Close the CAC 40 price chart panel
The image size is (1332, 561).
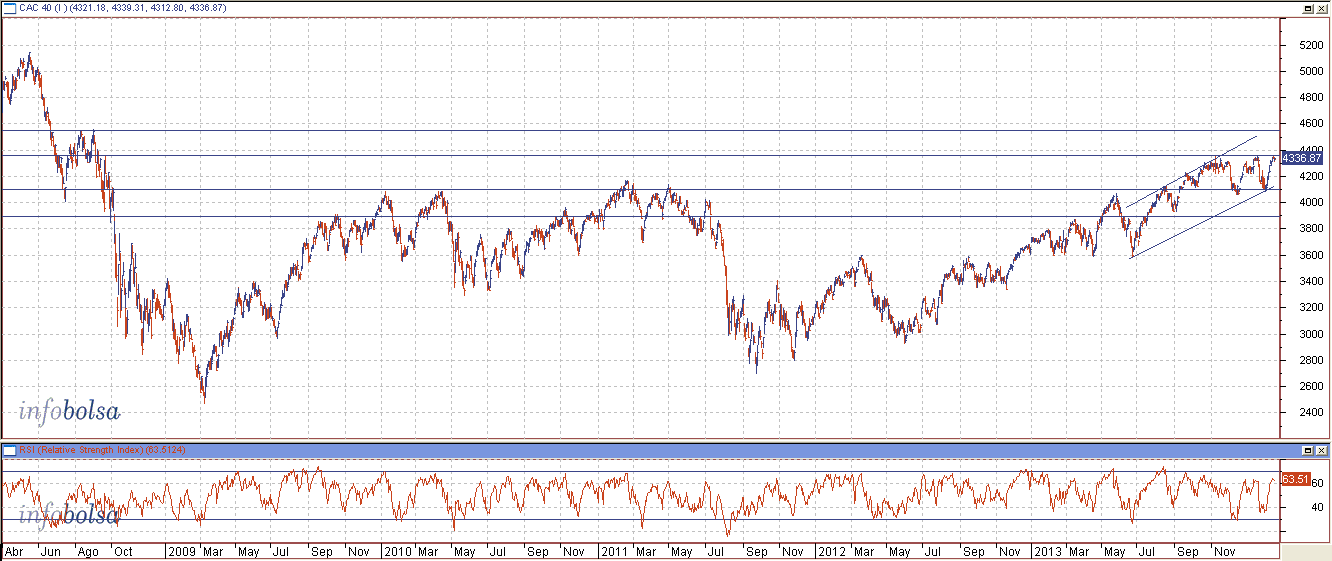click(x=1322, y=8)
